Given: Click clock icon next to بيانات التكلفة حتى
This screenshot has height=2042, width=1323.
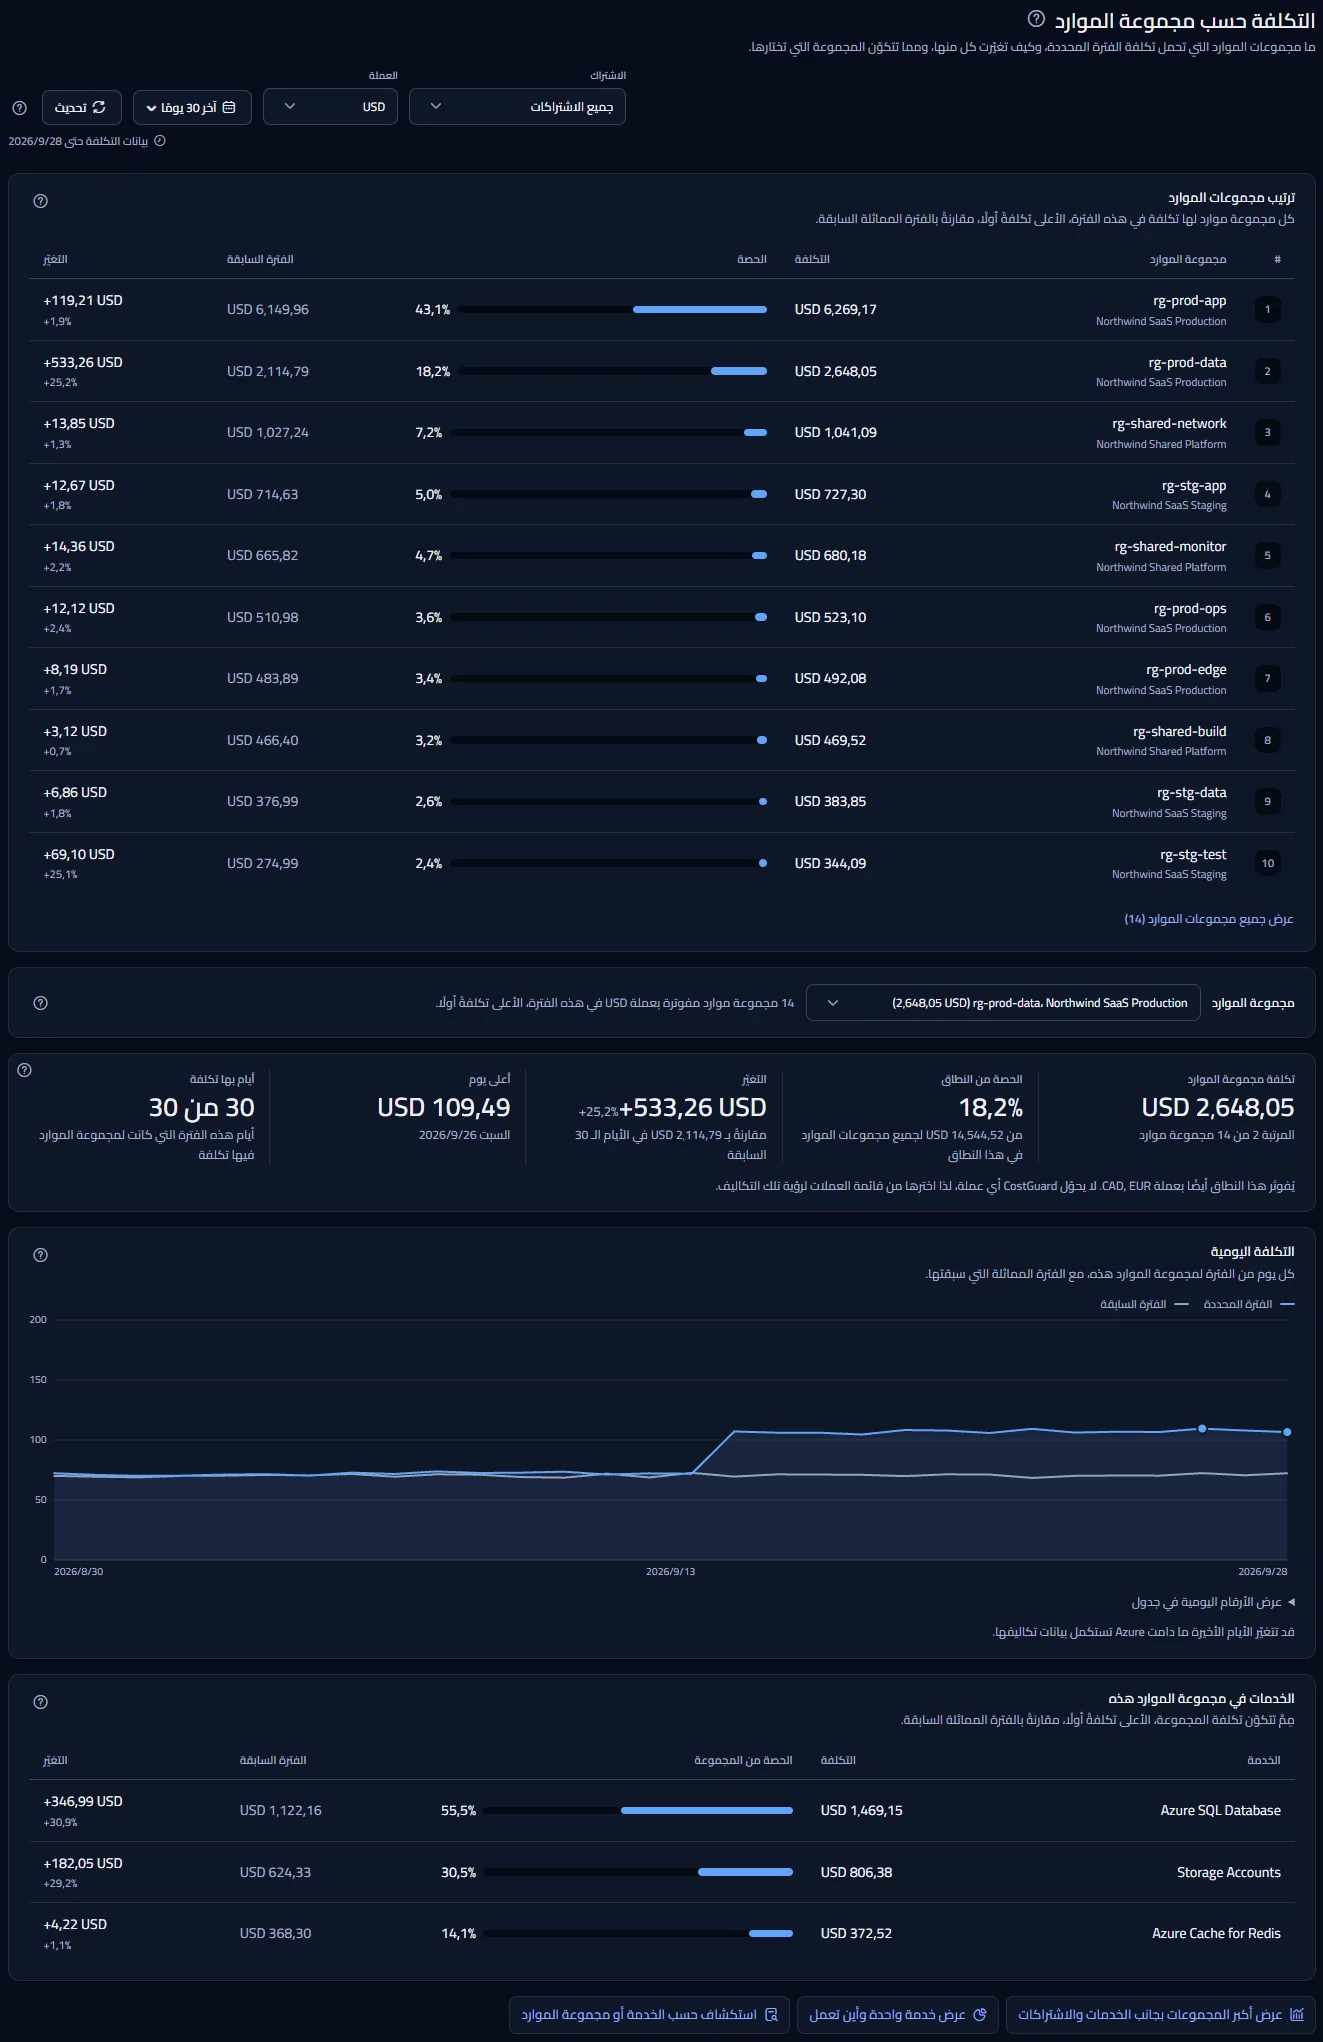Looking at the screenshot, I should point(160,141).
